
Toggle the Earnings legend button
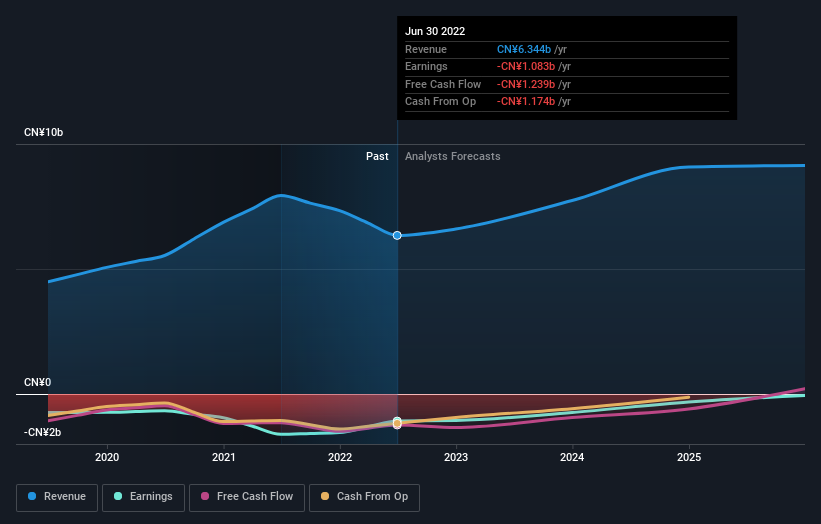click(x=143, y=497)
